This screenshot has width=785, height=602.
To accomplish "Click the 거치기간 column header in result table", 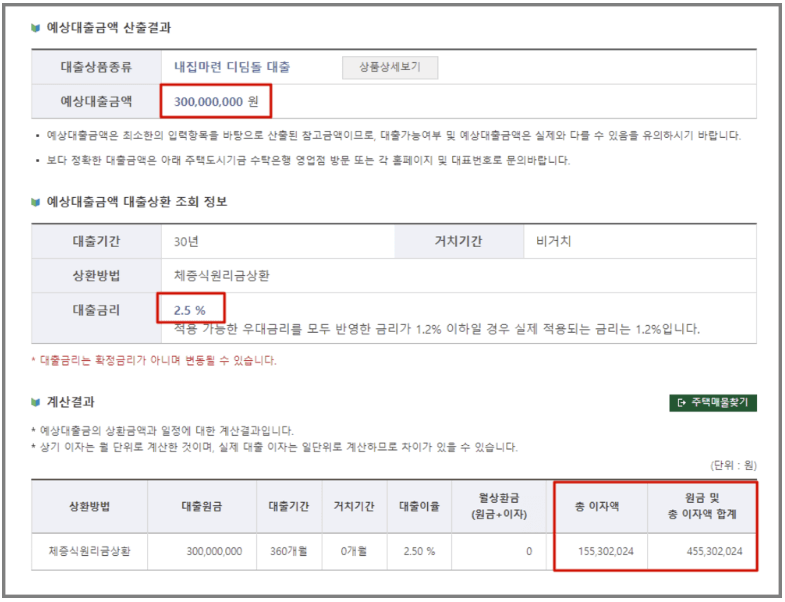I will [x=354, y=506].
